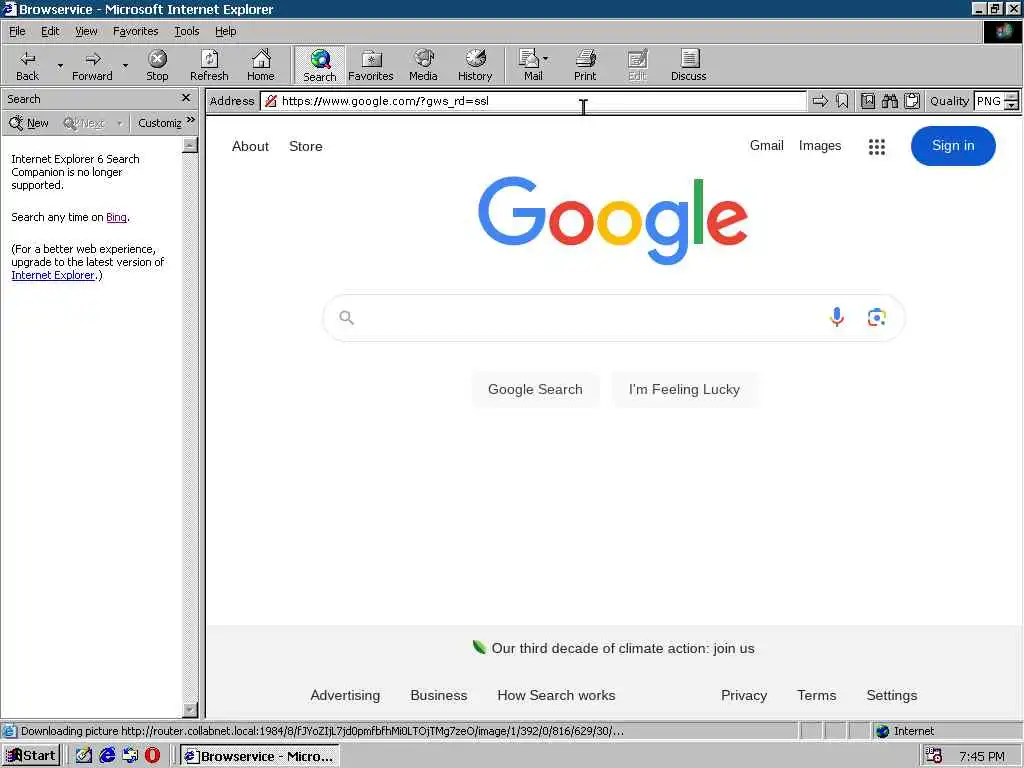The height and width of the screenshot is (768, 1024).
Task: Expand the Mail button dropdown arrow
Action: pos(546,59)
